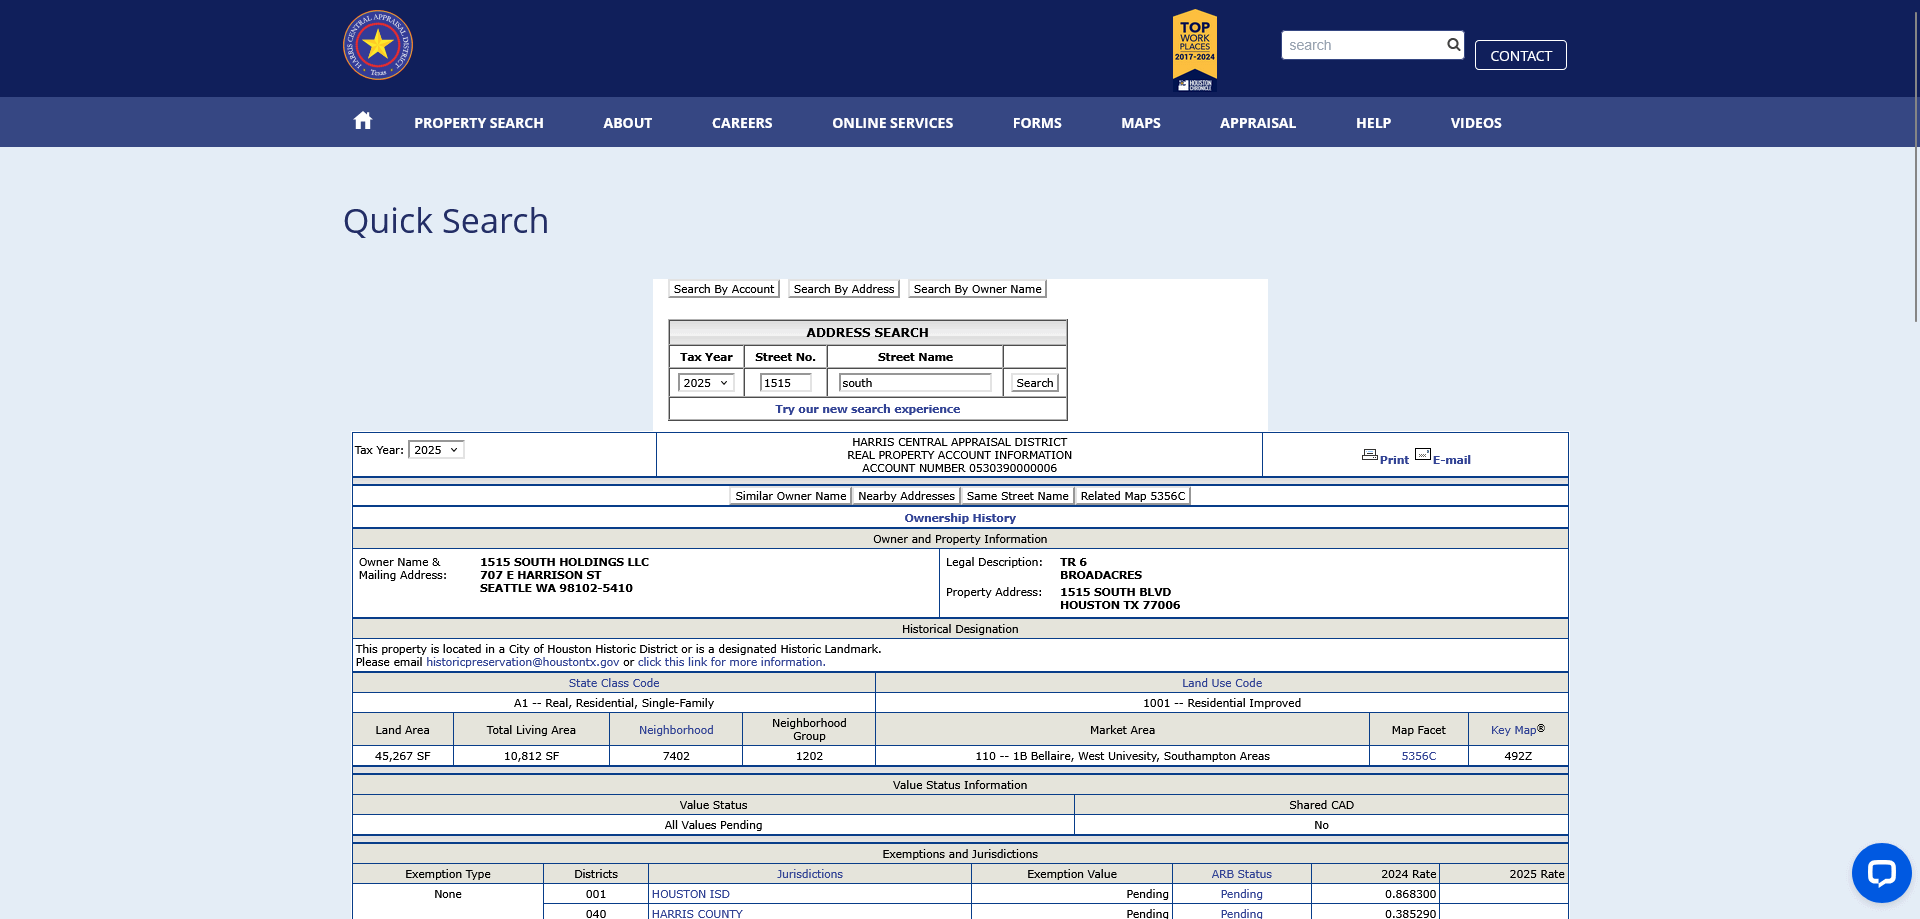The width and height of the screenshot is (1920, 919).
Task: Click Similar Owner Name button
Action: (x=791, y=496)
